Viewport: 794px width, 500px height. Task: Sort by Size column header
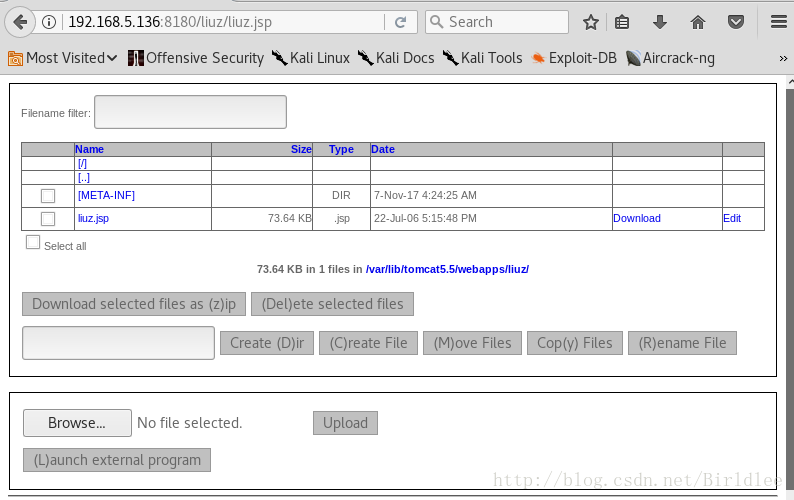pyautogui.click(x=301, y=149)
